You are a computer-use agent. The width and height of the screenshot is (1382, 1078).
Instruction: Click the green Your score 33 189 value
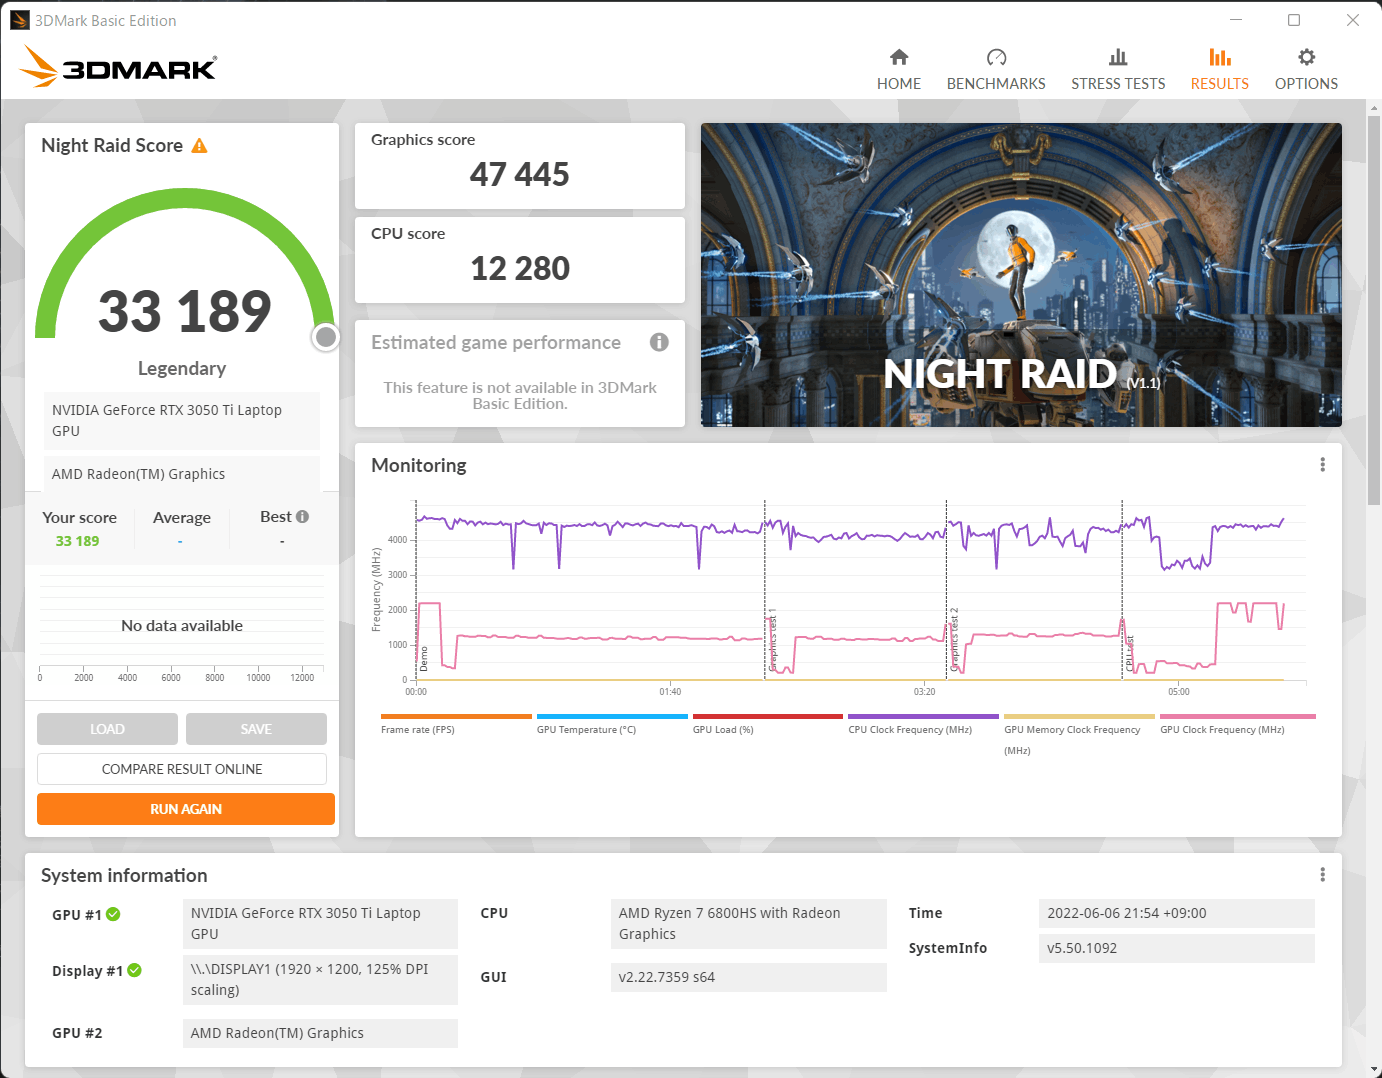pos(77,541)
